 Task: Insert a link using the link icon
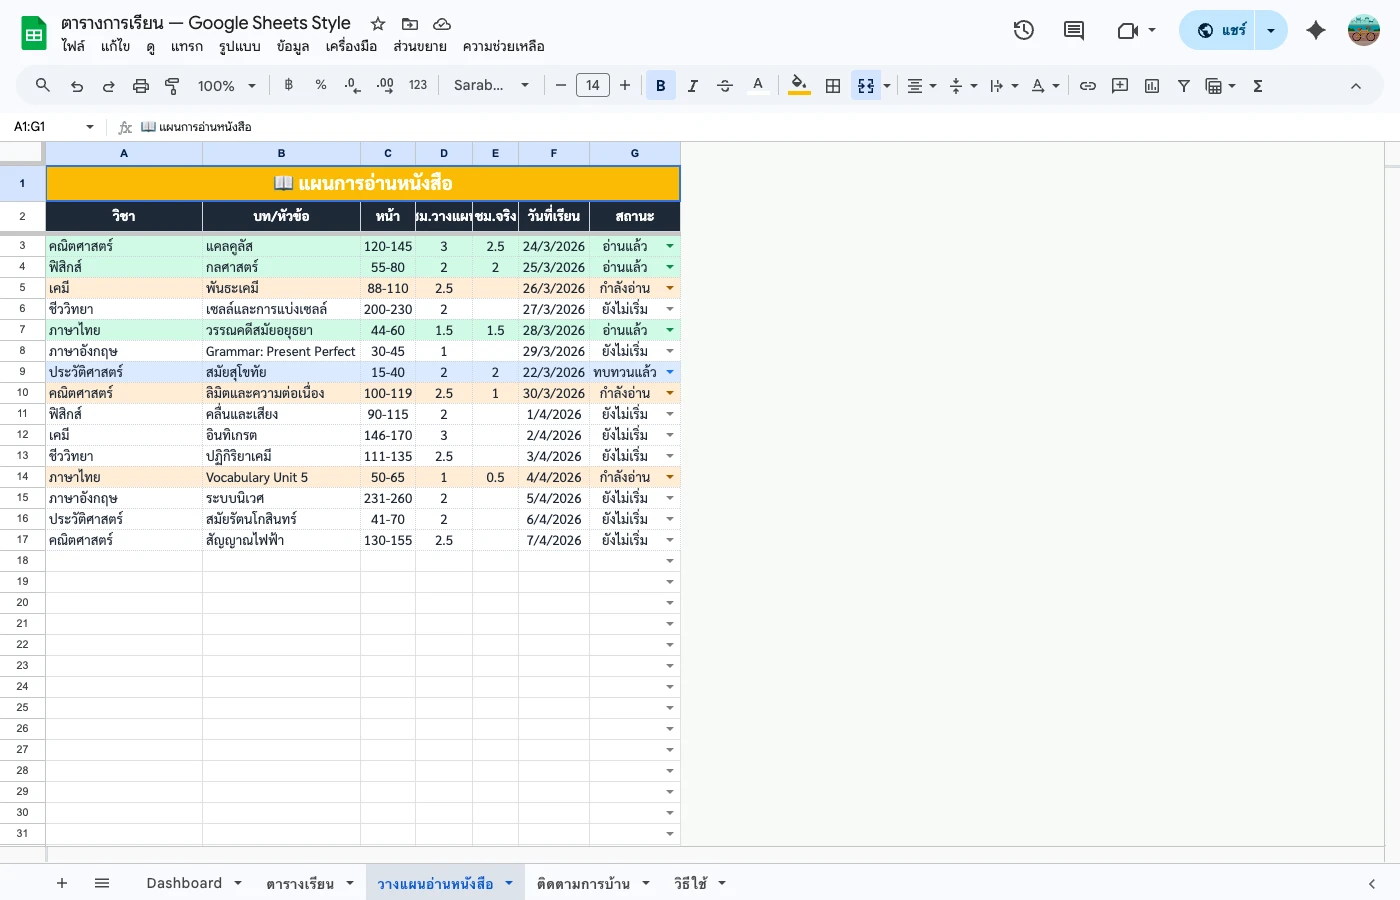[x=1088, y=85]
